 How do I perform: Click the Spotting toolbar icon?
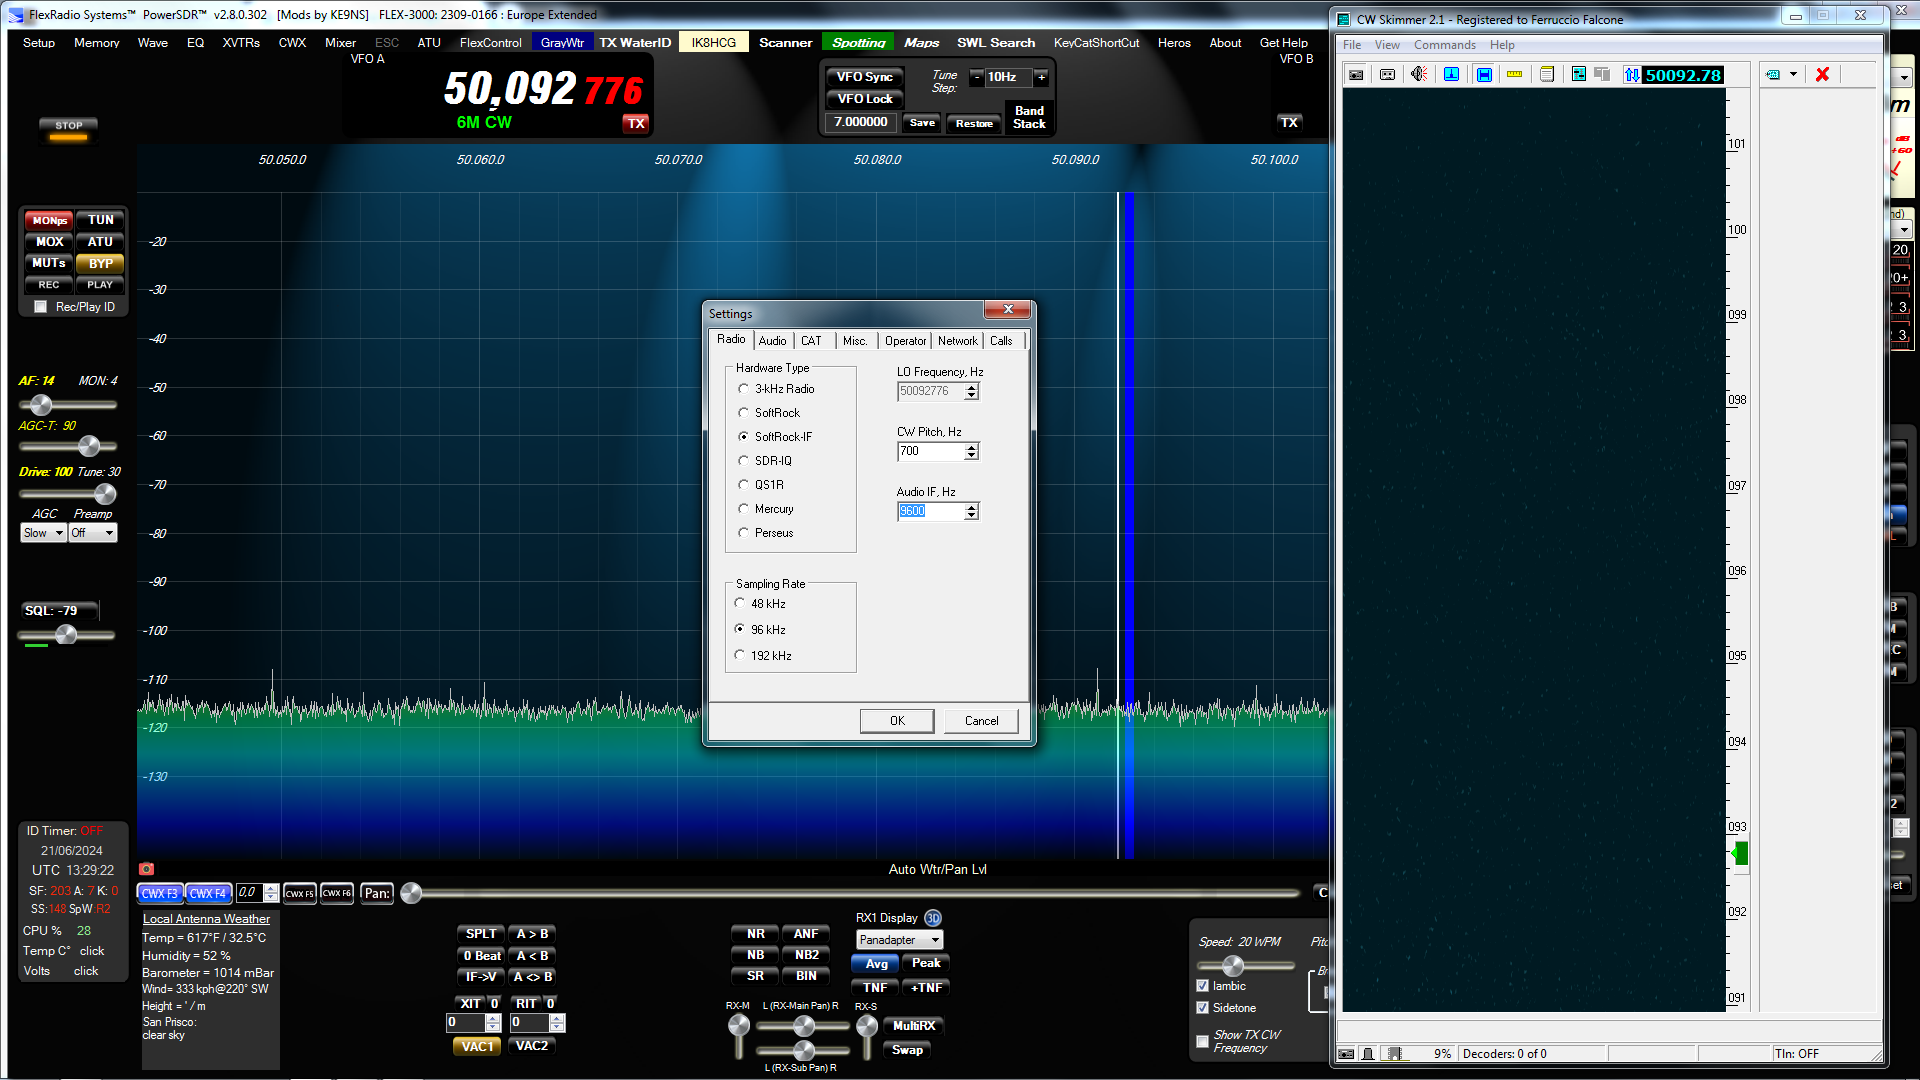click(x=856, y=42)
